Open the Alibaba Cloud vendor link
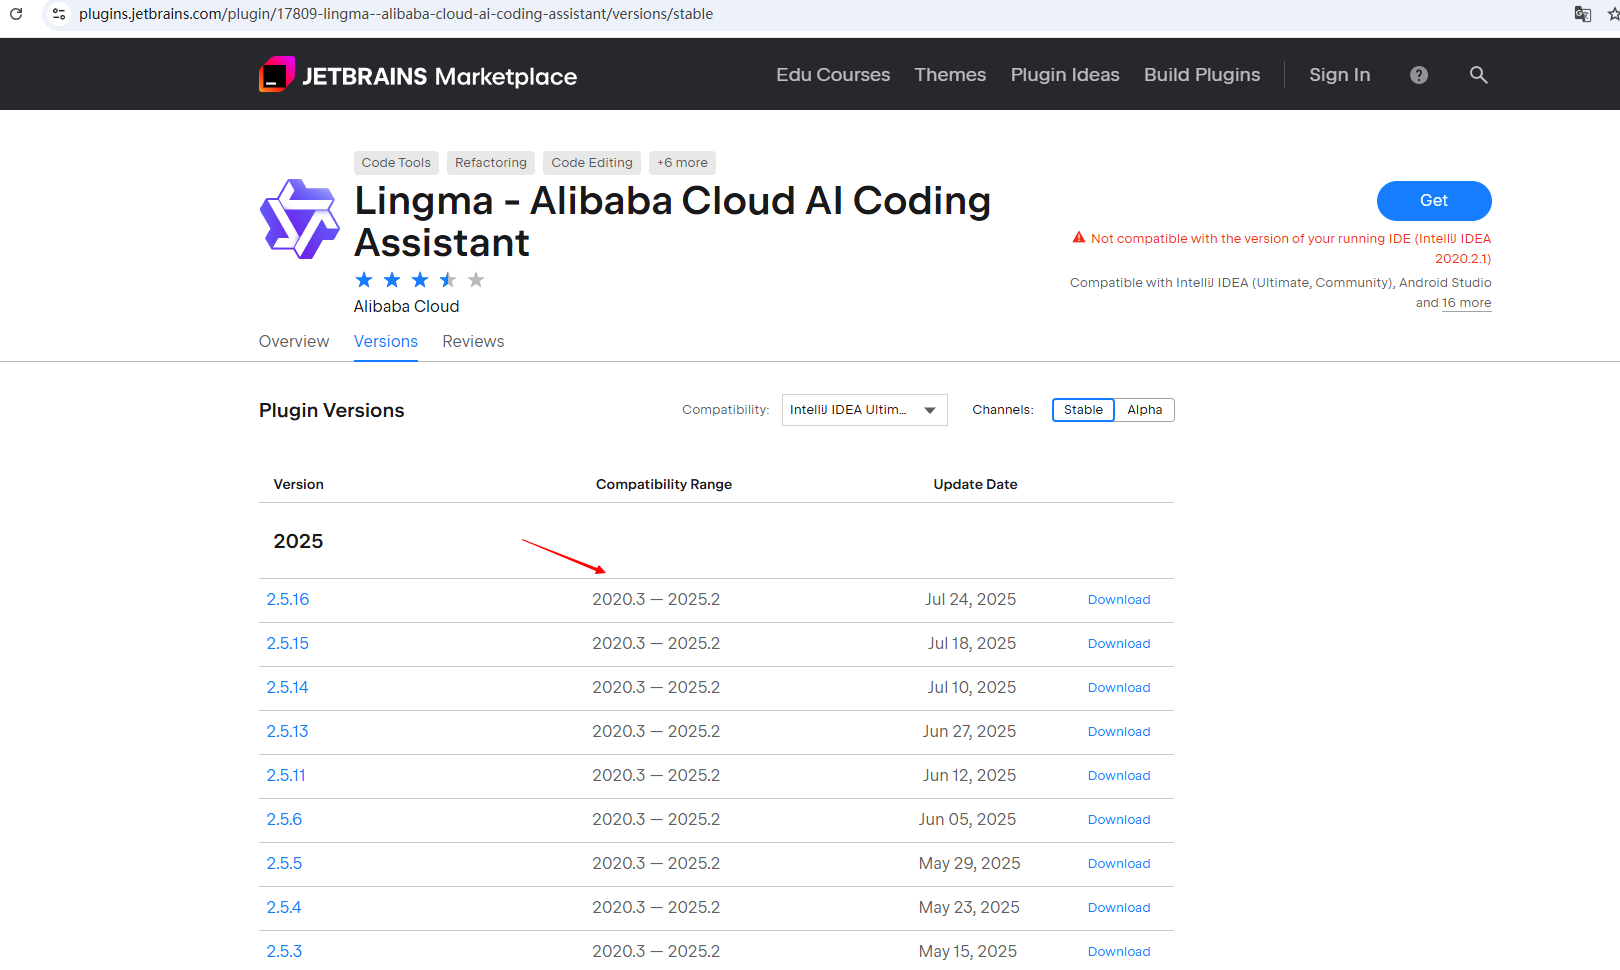Image resolution: width=1620 pixels, height=970 pixels. (x=406, y=306)
